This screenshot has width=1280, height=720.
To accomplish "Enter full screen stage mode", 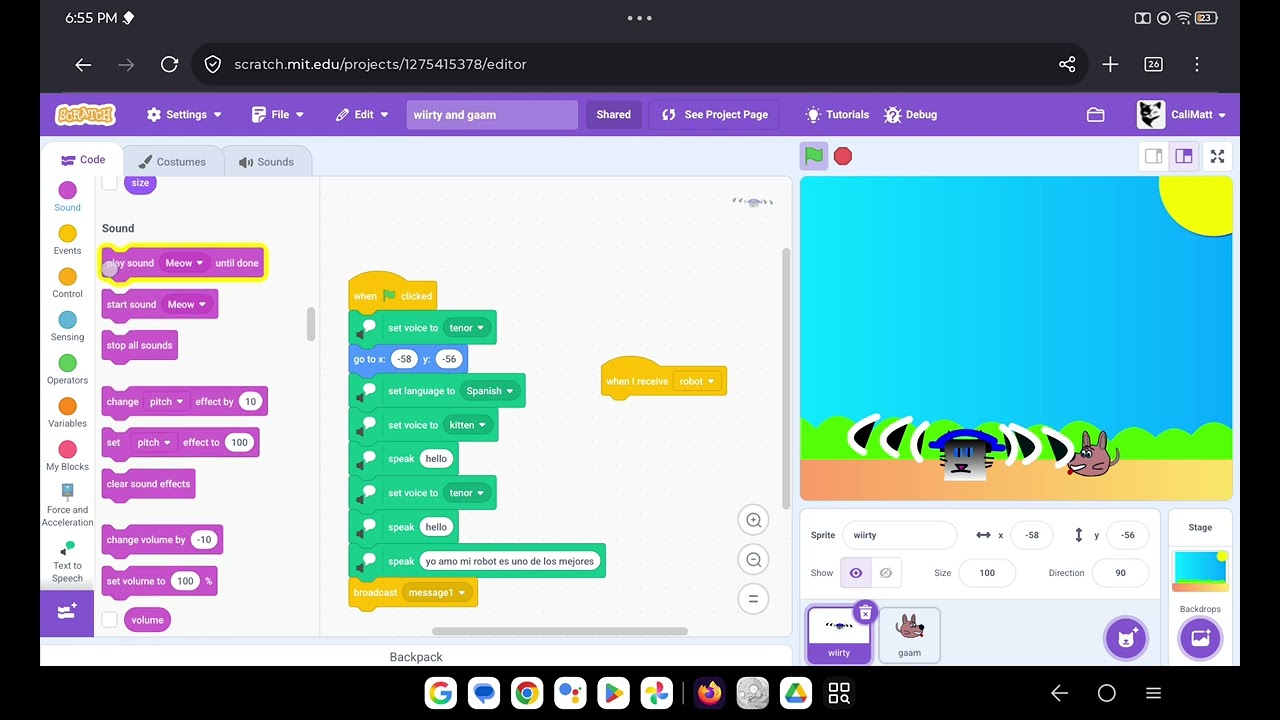I will tap(1217, 156).
